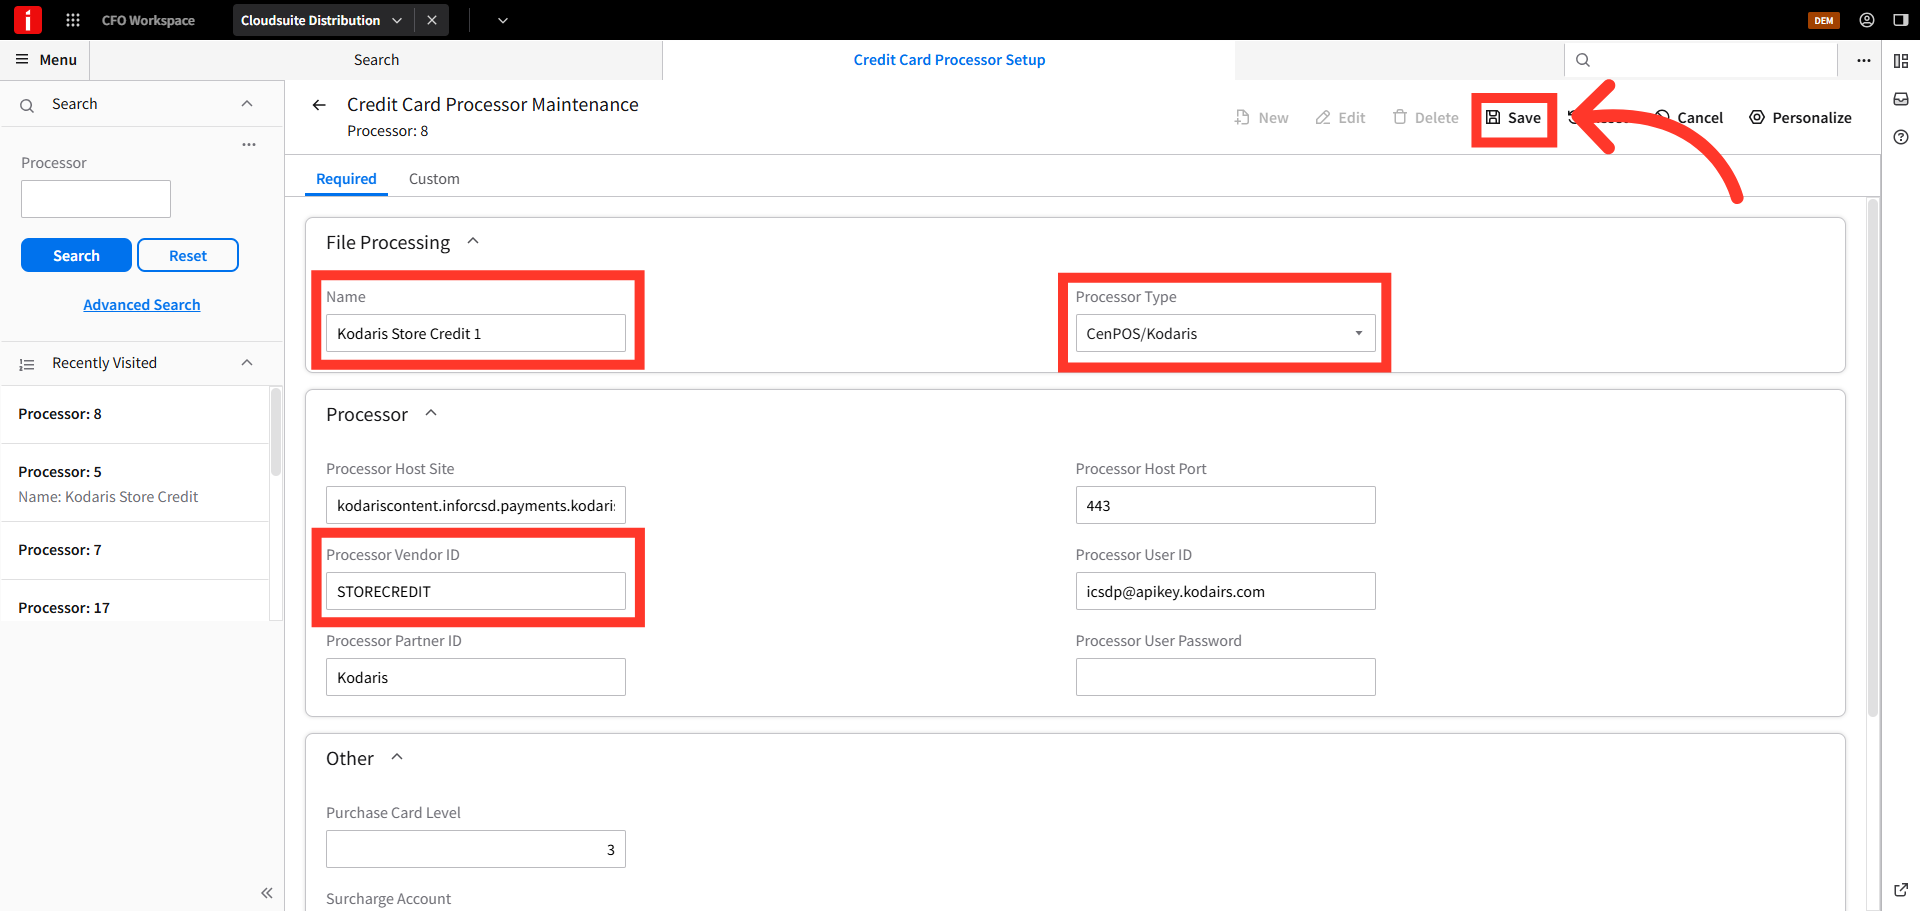This screenshot has height=911, width=1920.
Task: Click the Processor User Password field
Action: (x=1225, y=677)
